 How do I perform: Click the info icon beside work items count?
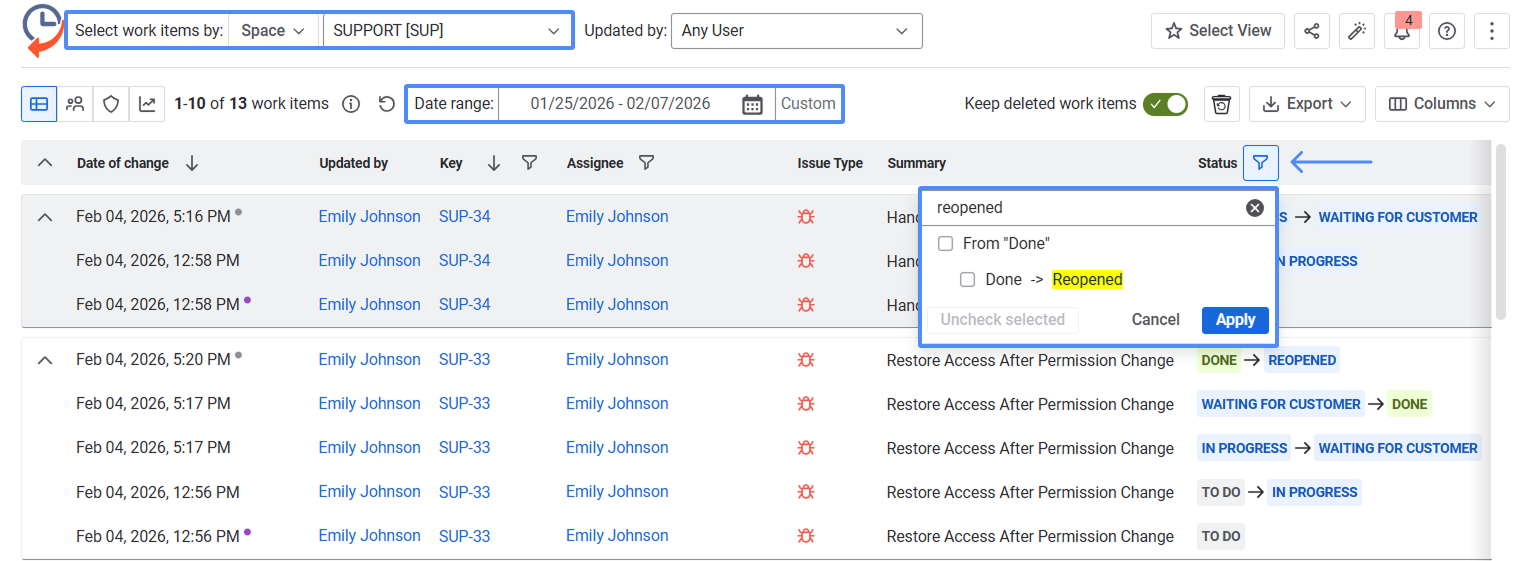click(x=350, y=104)
